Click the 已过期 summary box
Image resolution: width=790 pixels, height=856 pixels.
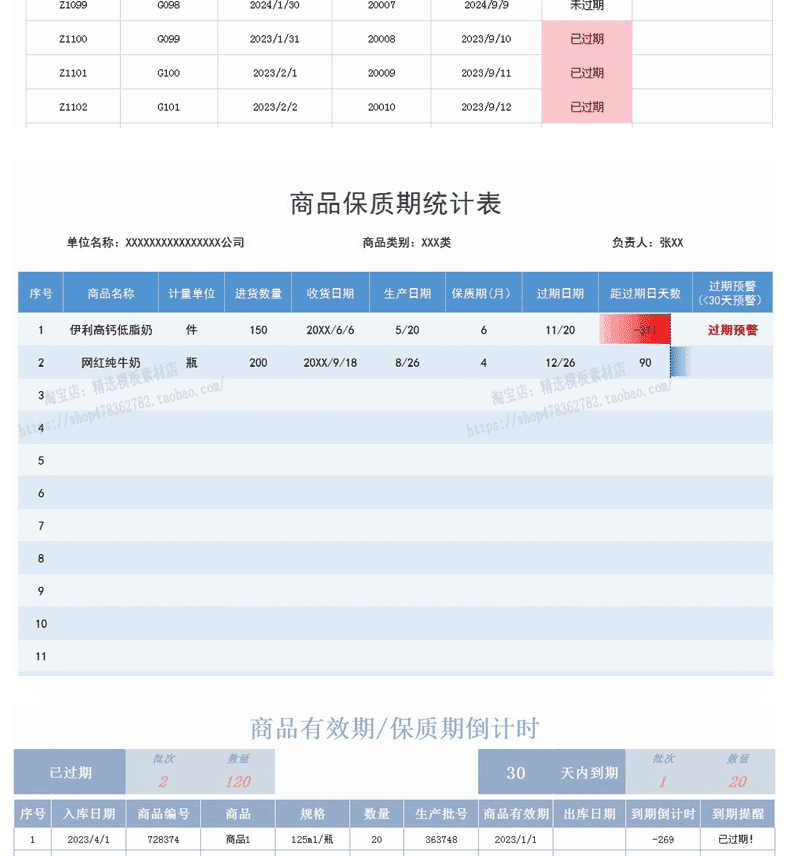click(70, 772)
